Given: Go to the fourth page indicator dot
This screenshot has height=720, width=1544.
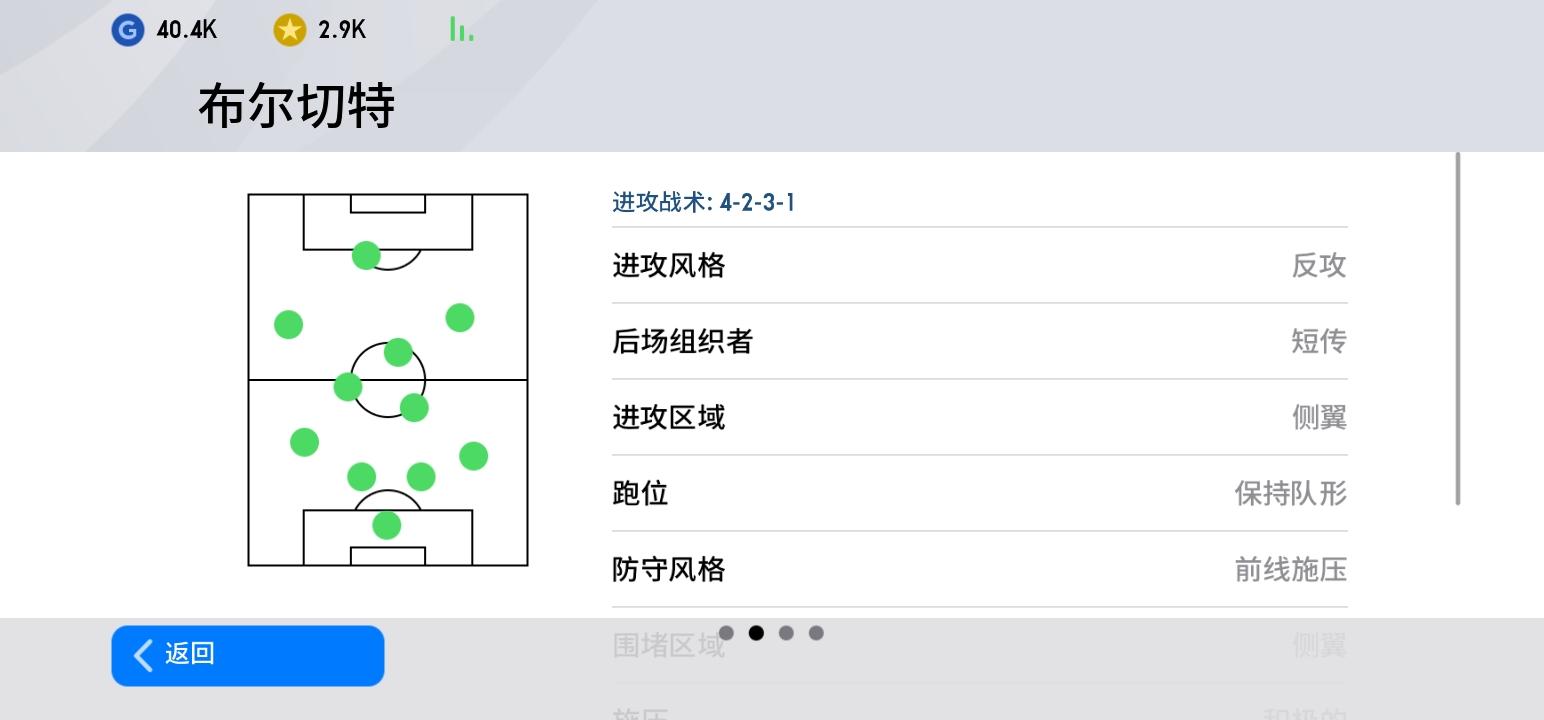Looking at the screenshot, I should pos(816,633).
